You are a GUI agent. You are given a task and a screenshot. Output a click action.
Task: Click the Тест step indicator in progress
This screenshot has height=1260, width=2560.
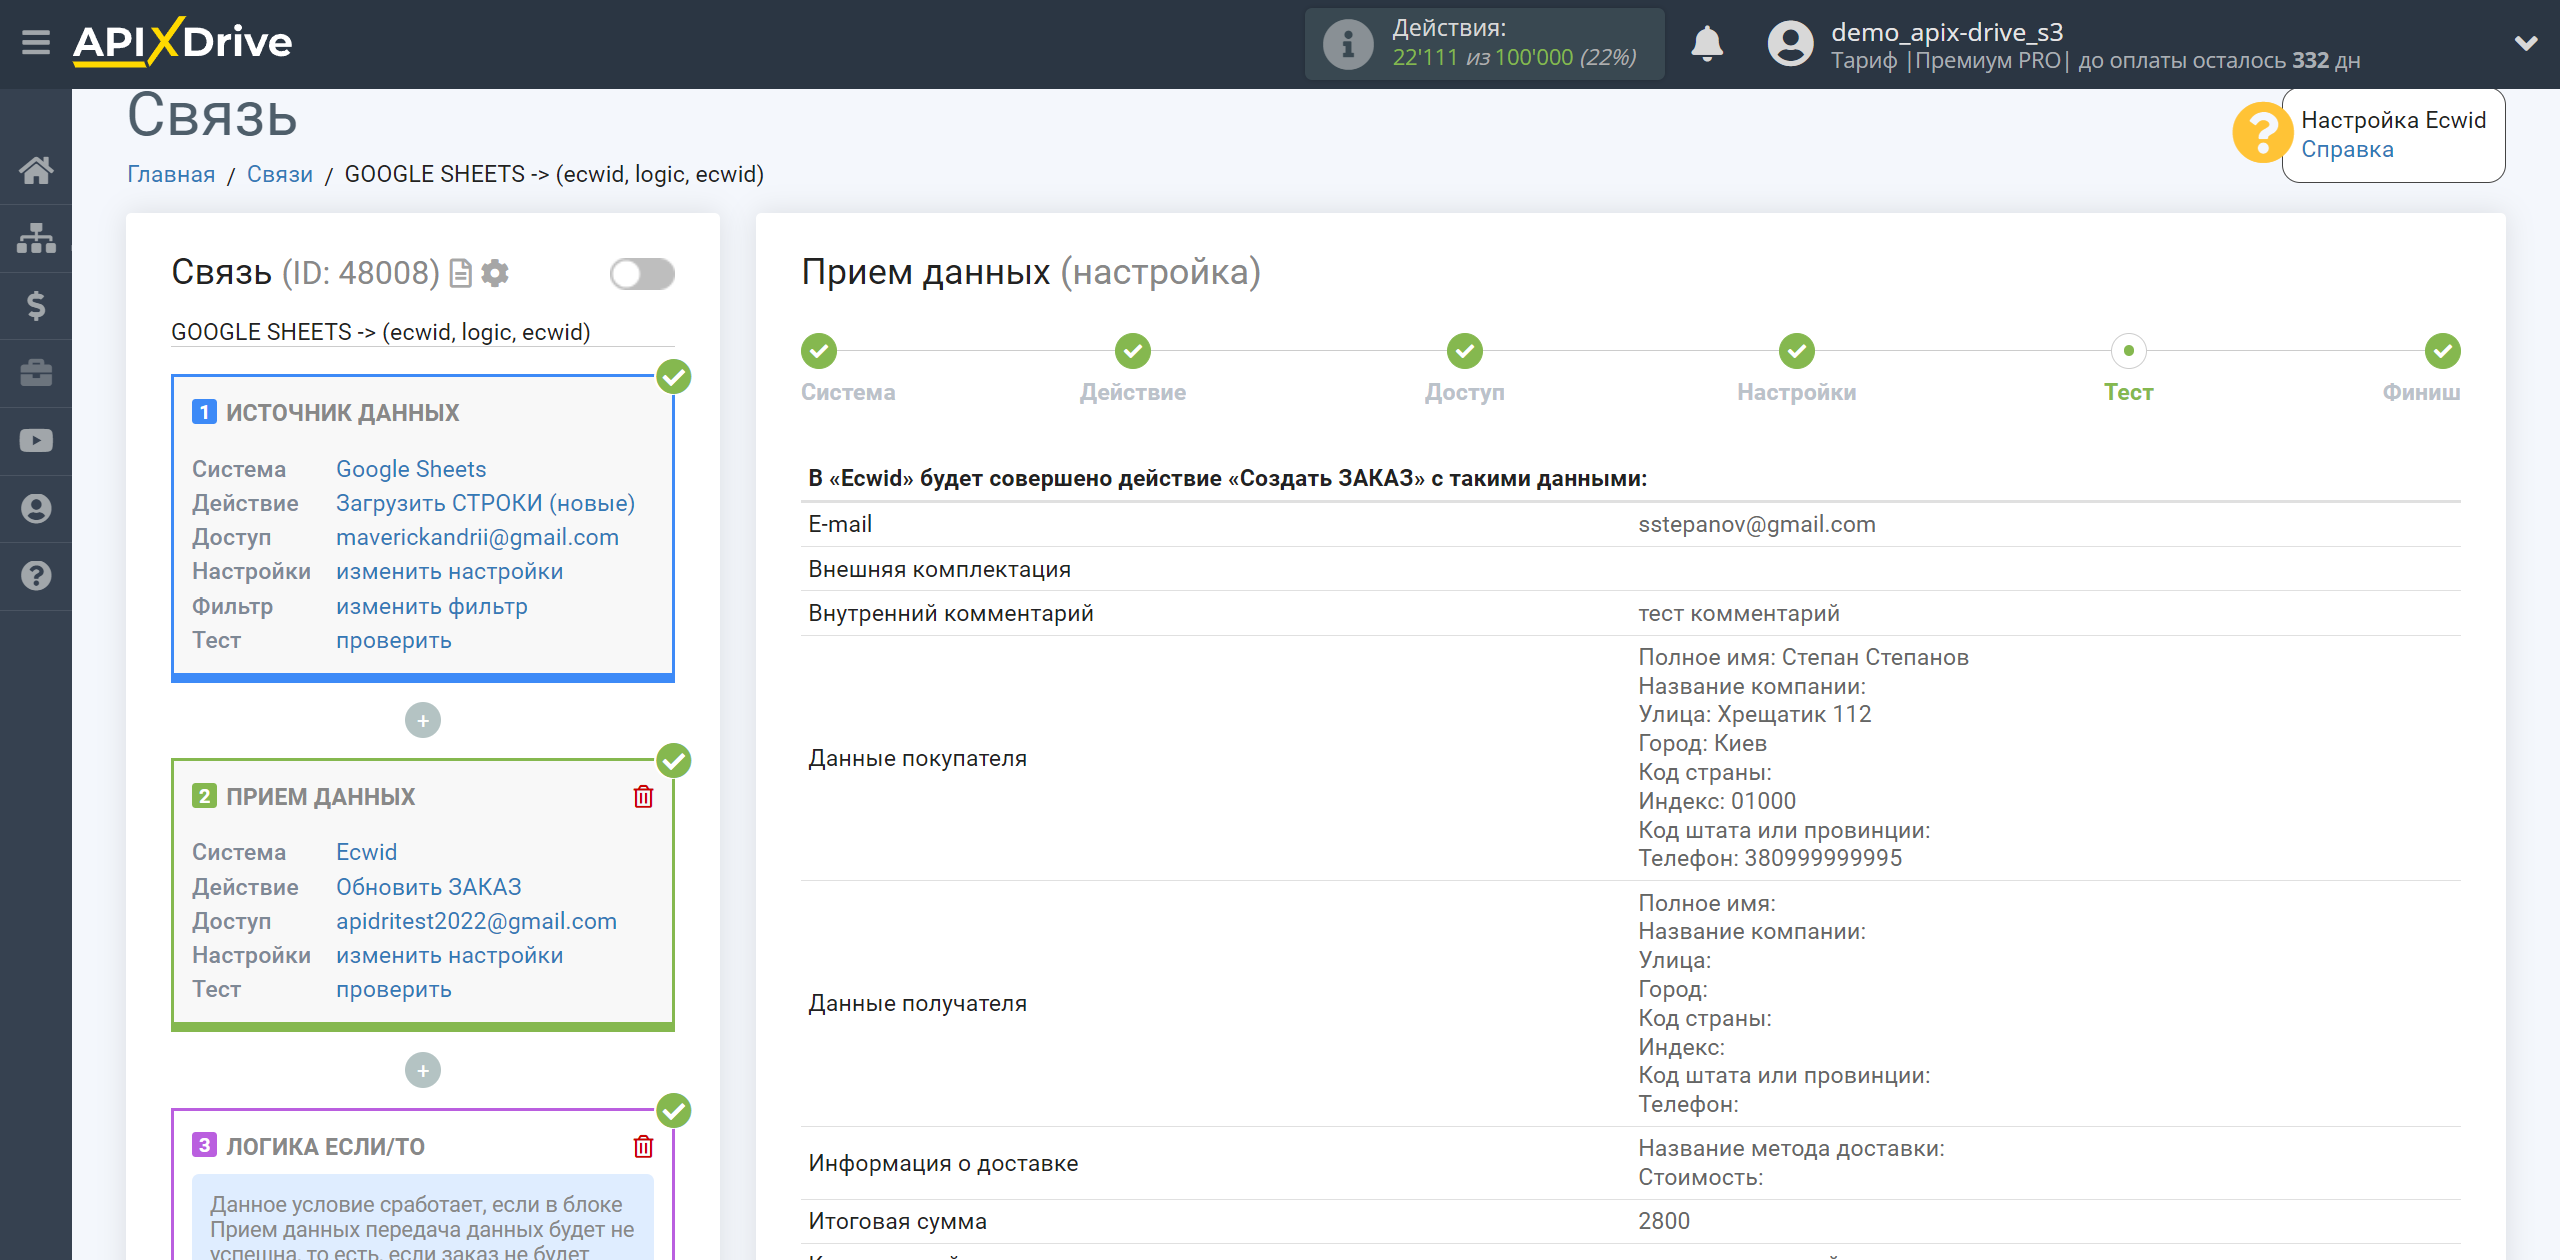coord(2127,351)
